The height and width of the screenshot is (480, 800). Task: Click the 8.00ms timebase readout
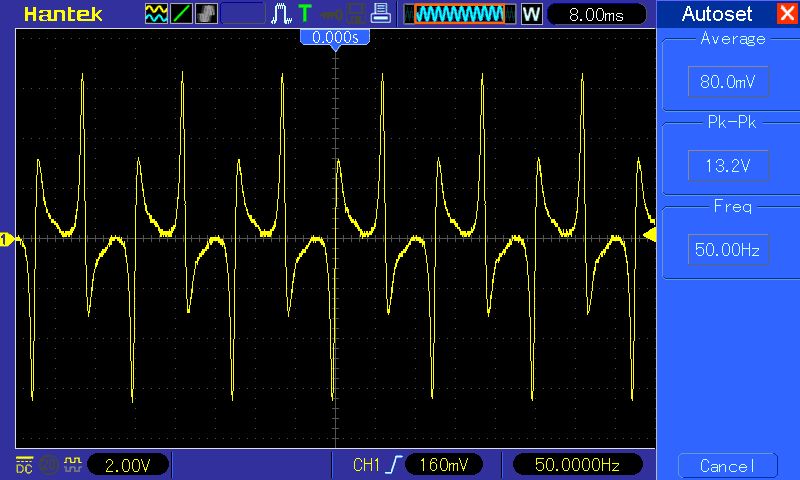coord(596,14)
